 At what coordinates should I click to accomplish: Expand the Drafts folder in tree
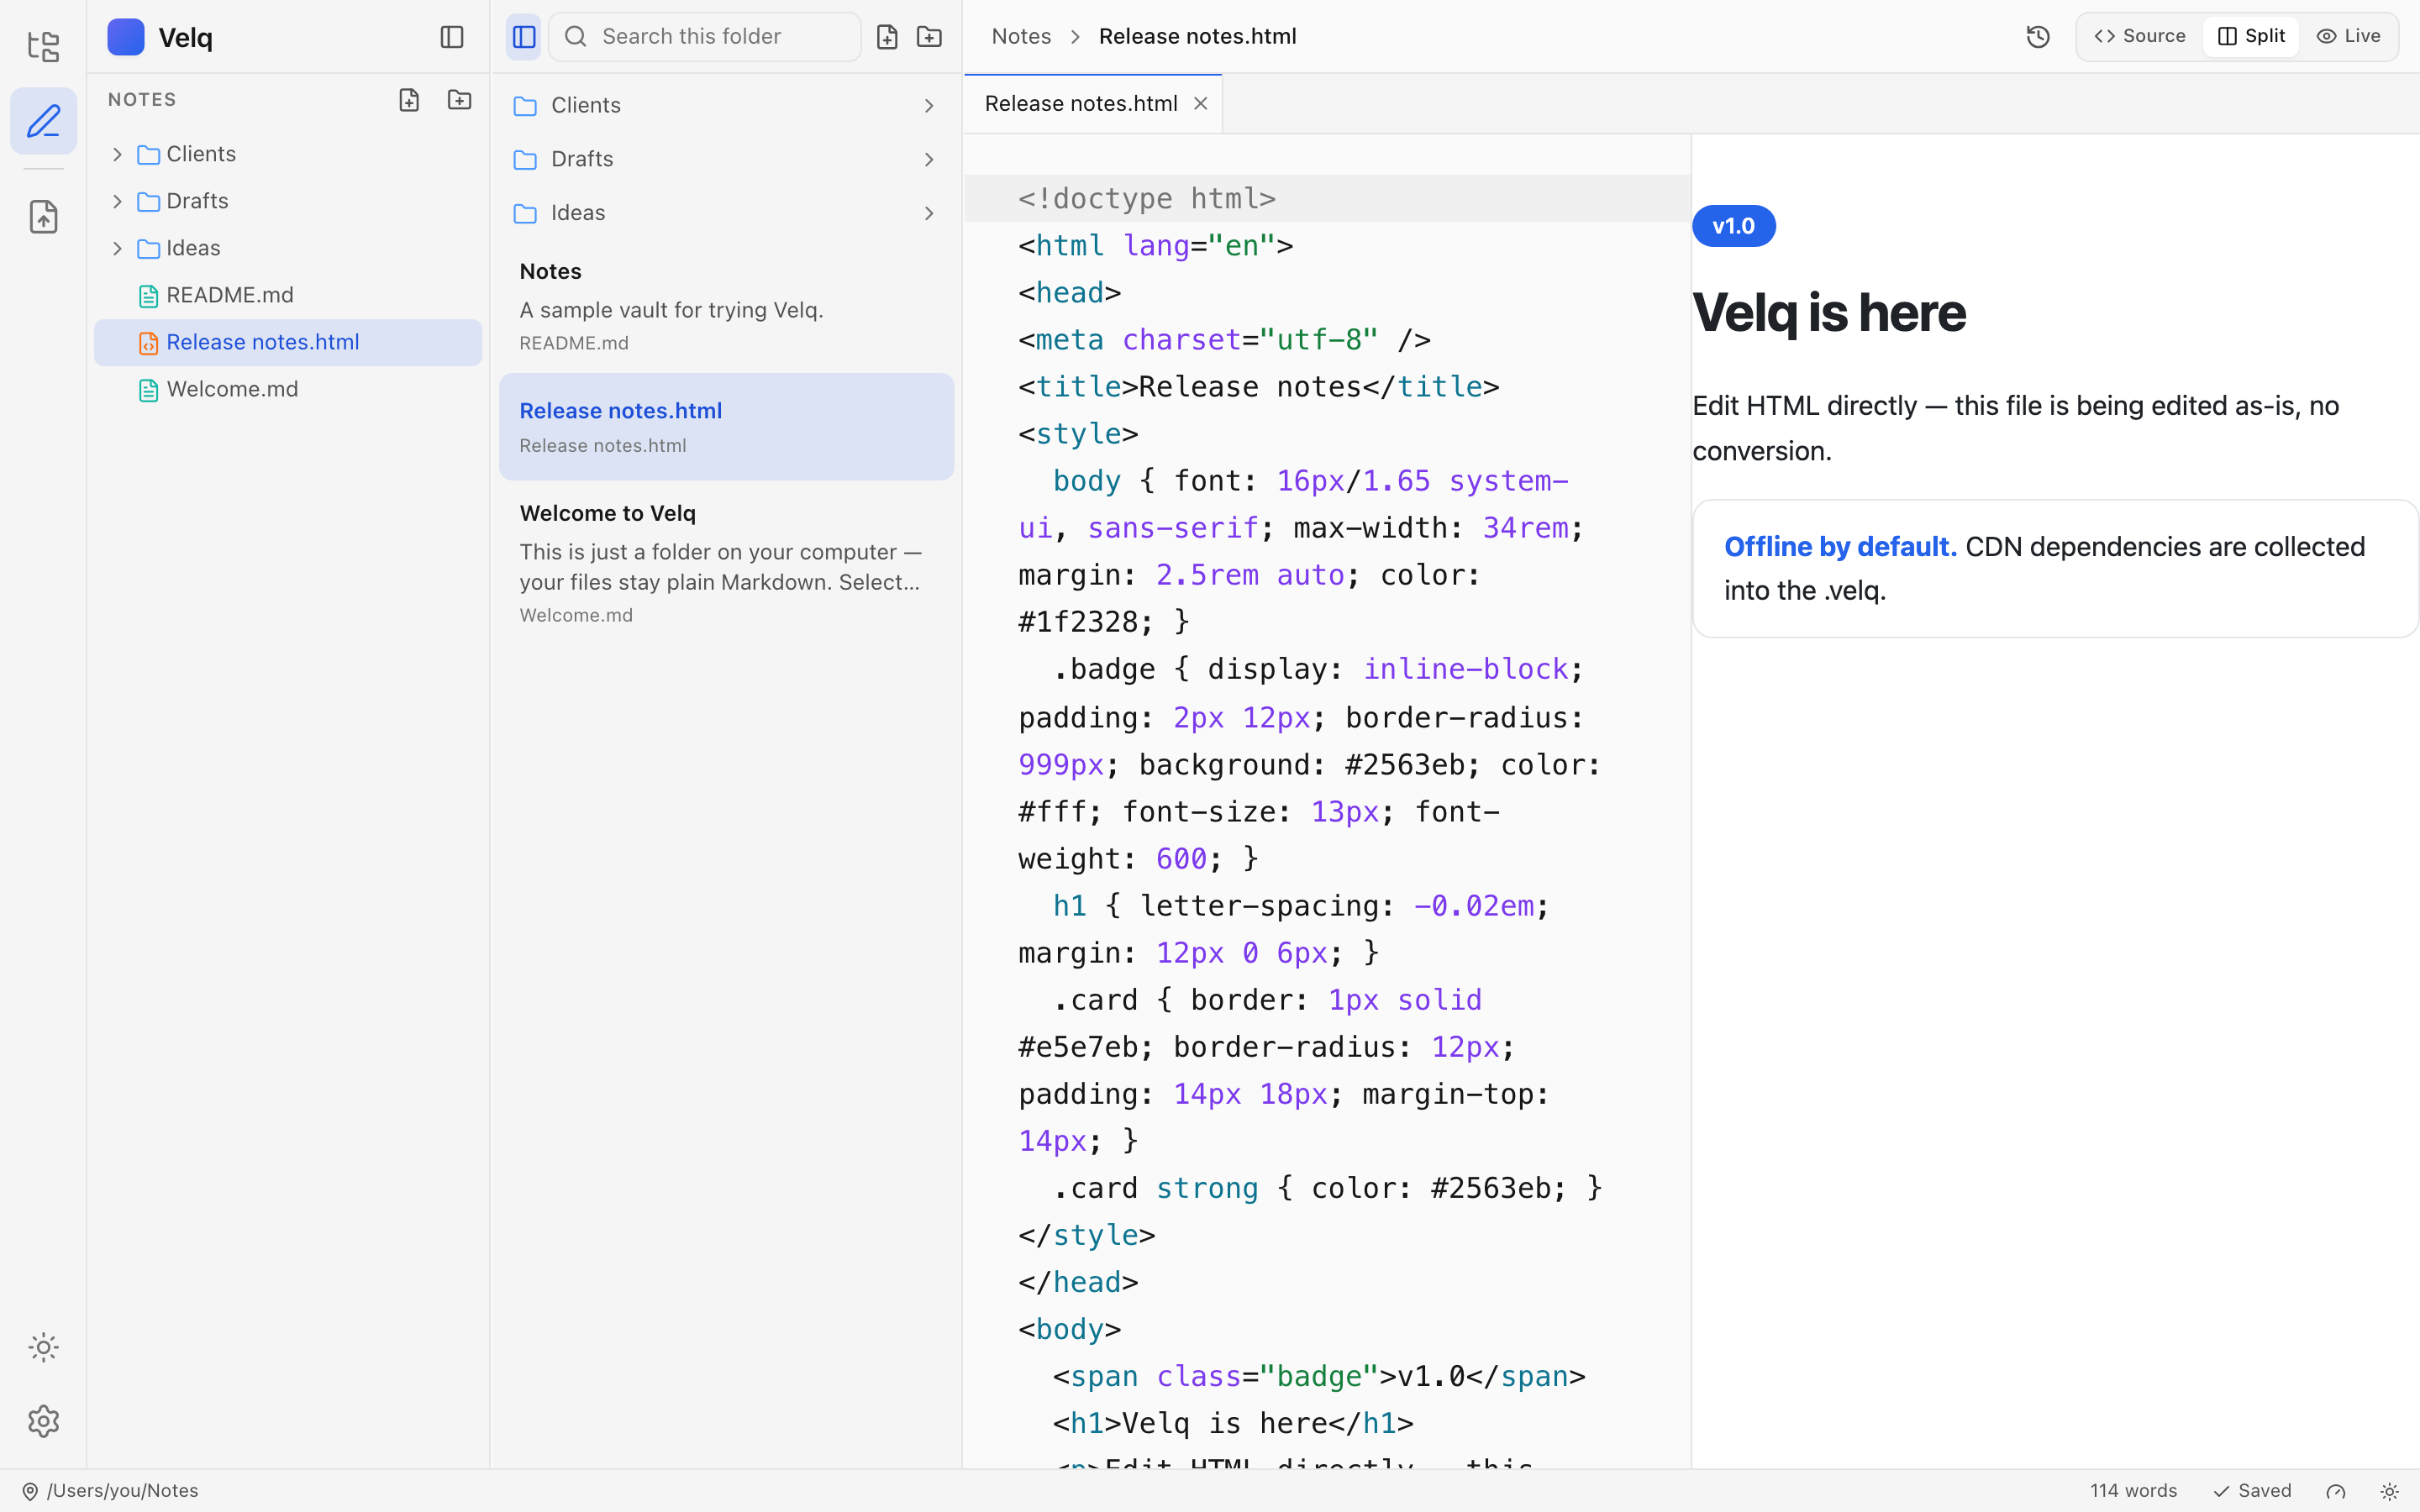tap(117, 201)
